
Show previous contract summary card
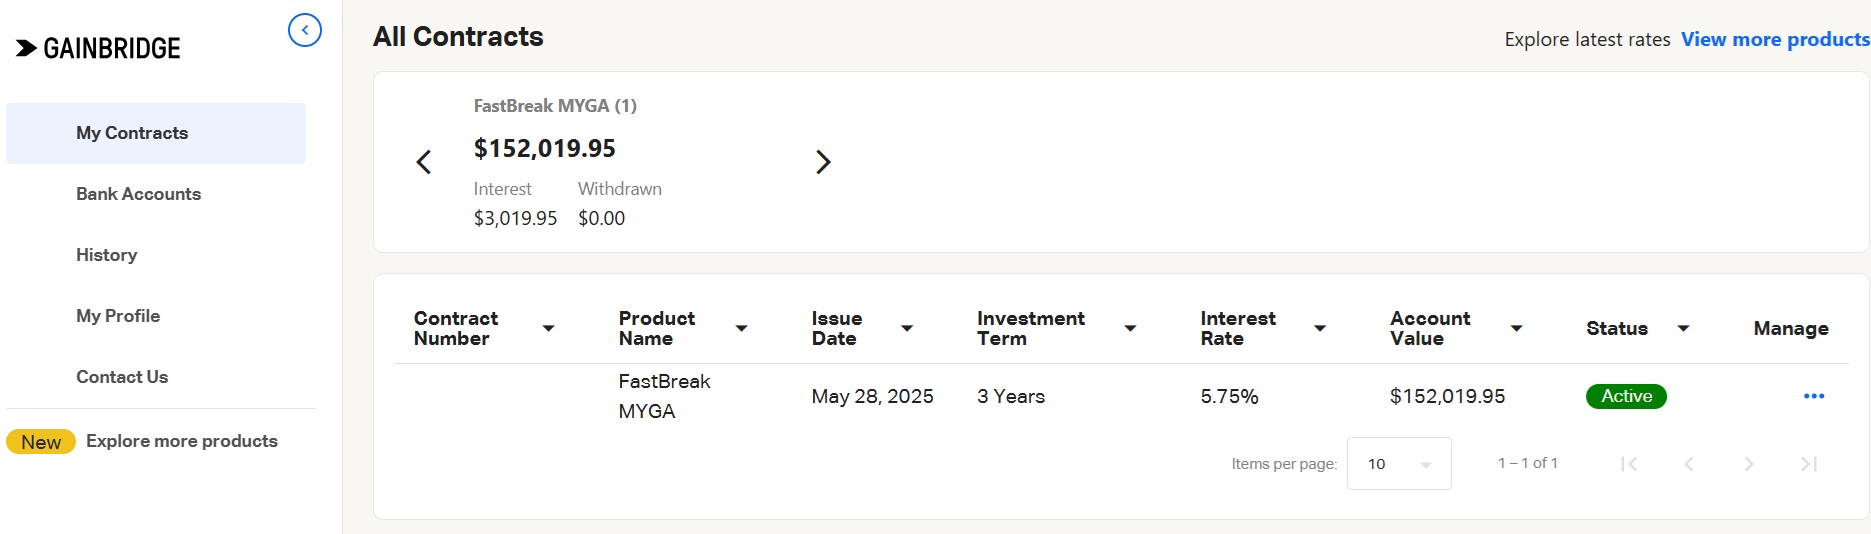click(424, 162)
